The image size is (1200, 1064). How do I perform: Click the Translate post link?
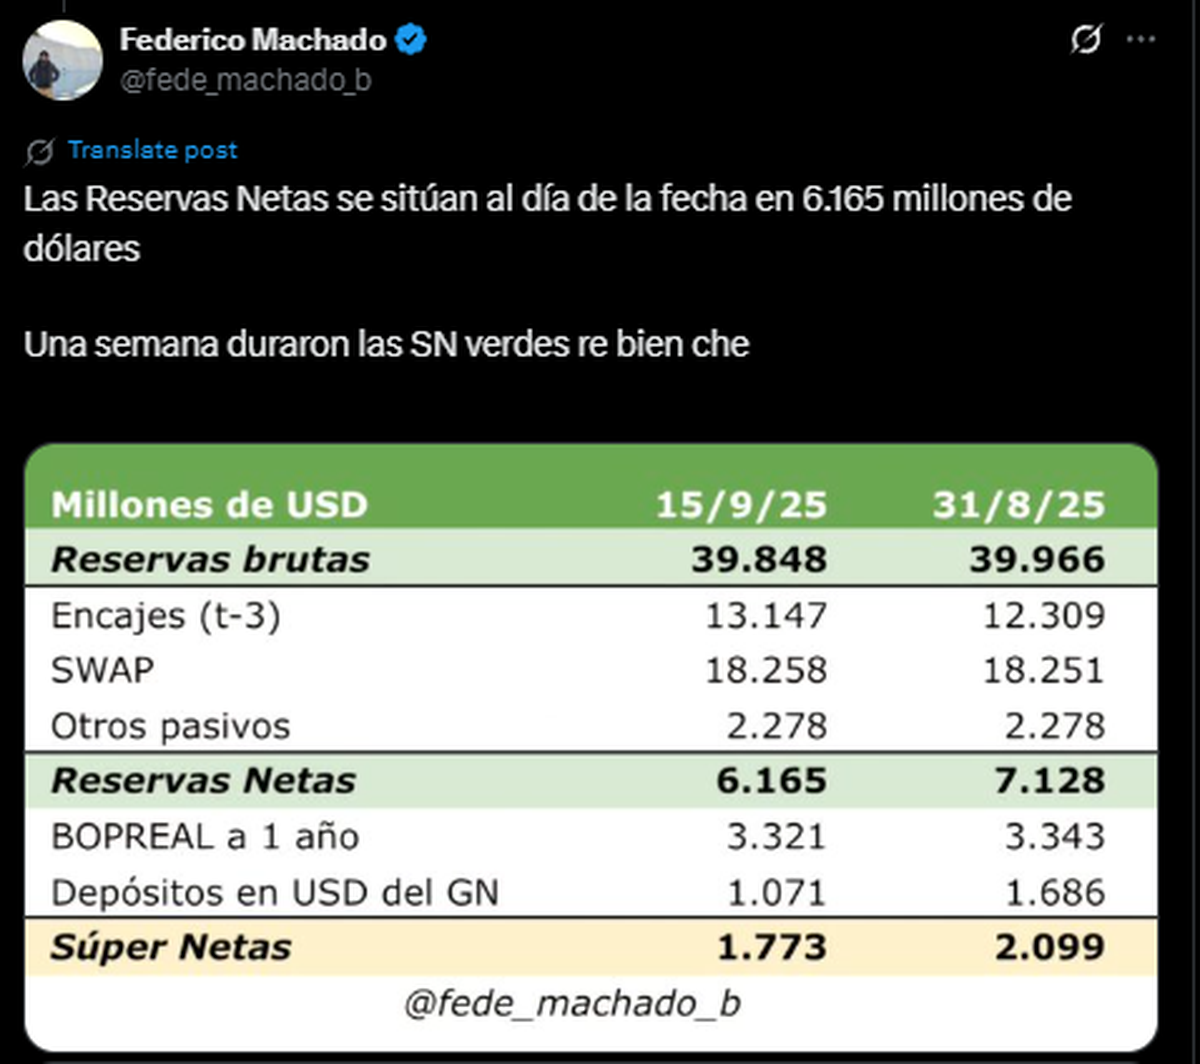(153, 151)
